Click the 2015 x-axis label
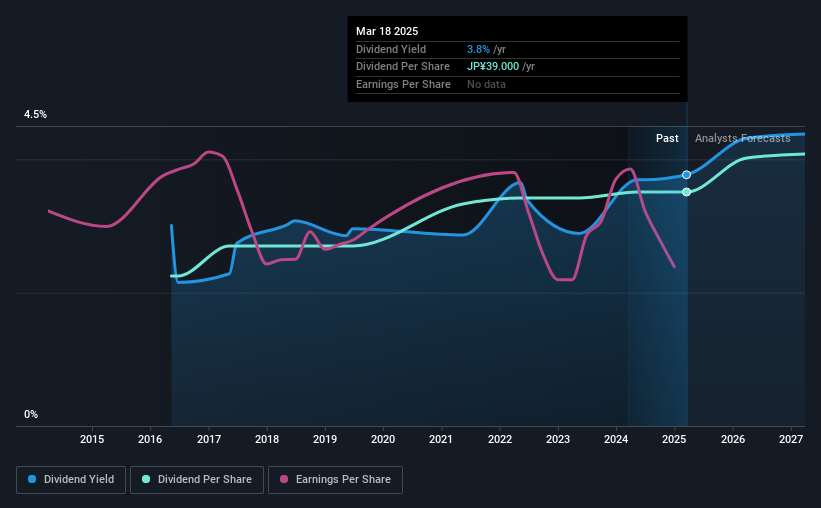Viewport: 821px width, 508px height. tap(92, 439)
